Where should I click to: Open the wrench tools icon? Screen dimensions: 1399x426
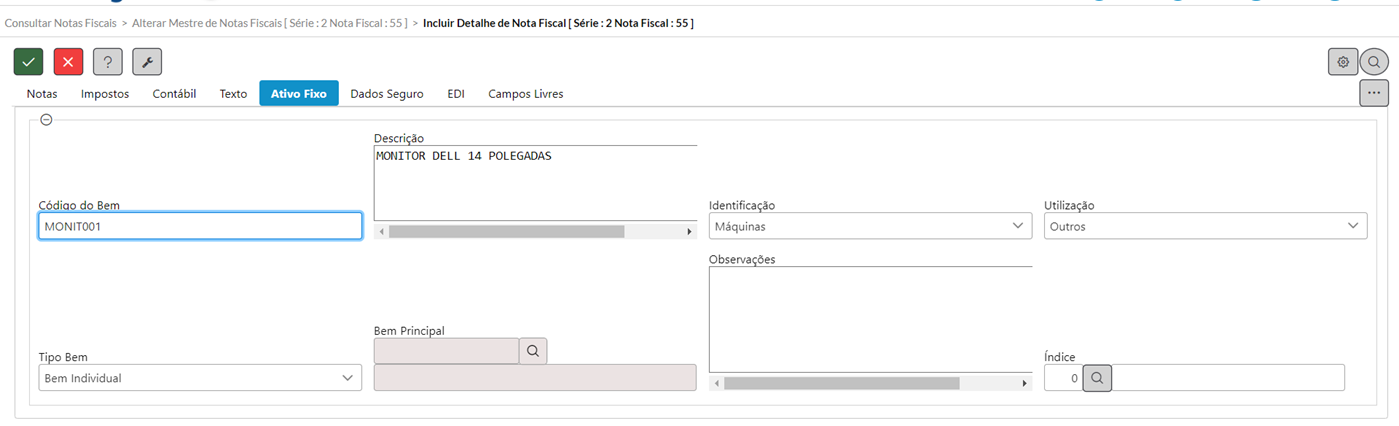tap(147, 62)
